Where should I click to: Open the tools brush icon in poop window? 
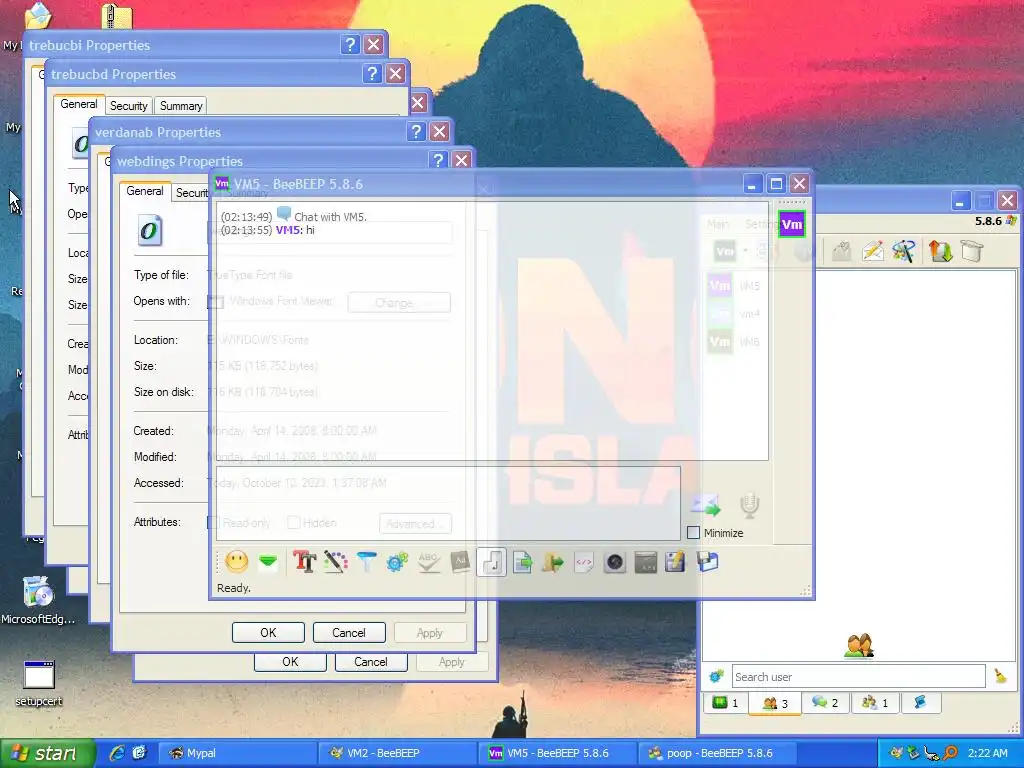(904, 251)
